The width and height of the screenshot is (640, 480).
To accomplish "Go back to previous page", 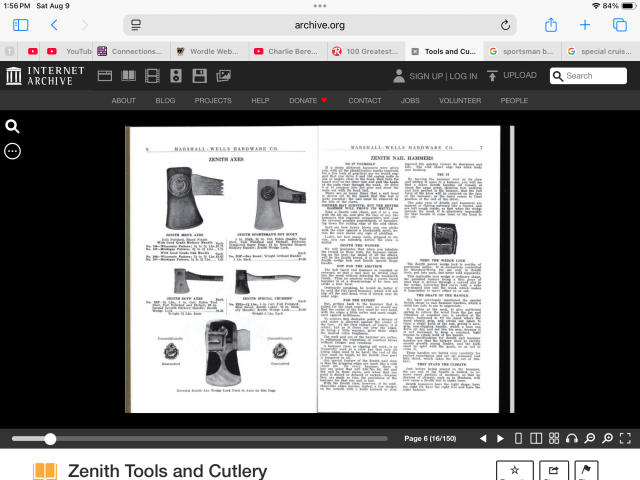I will (54, 25).
